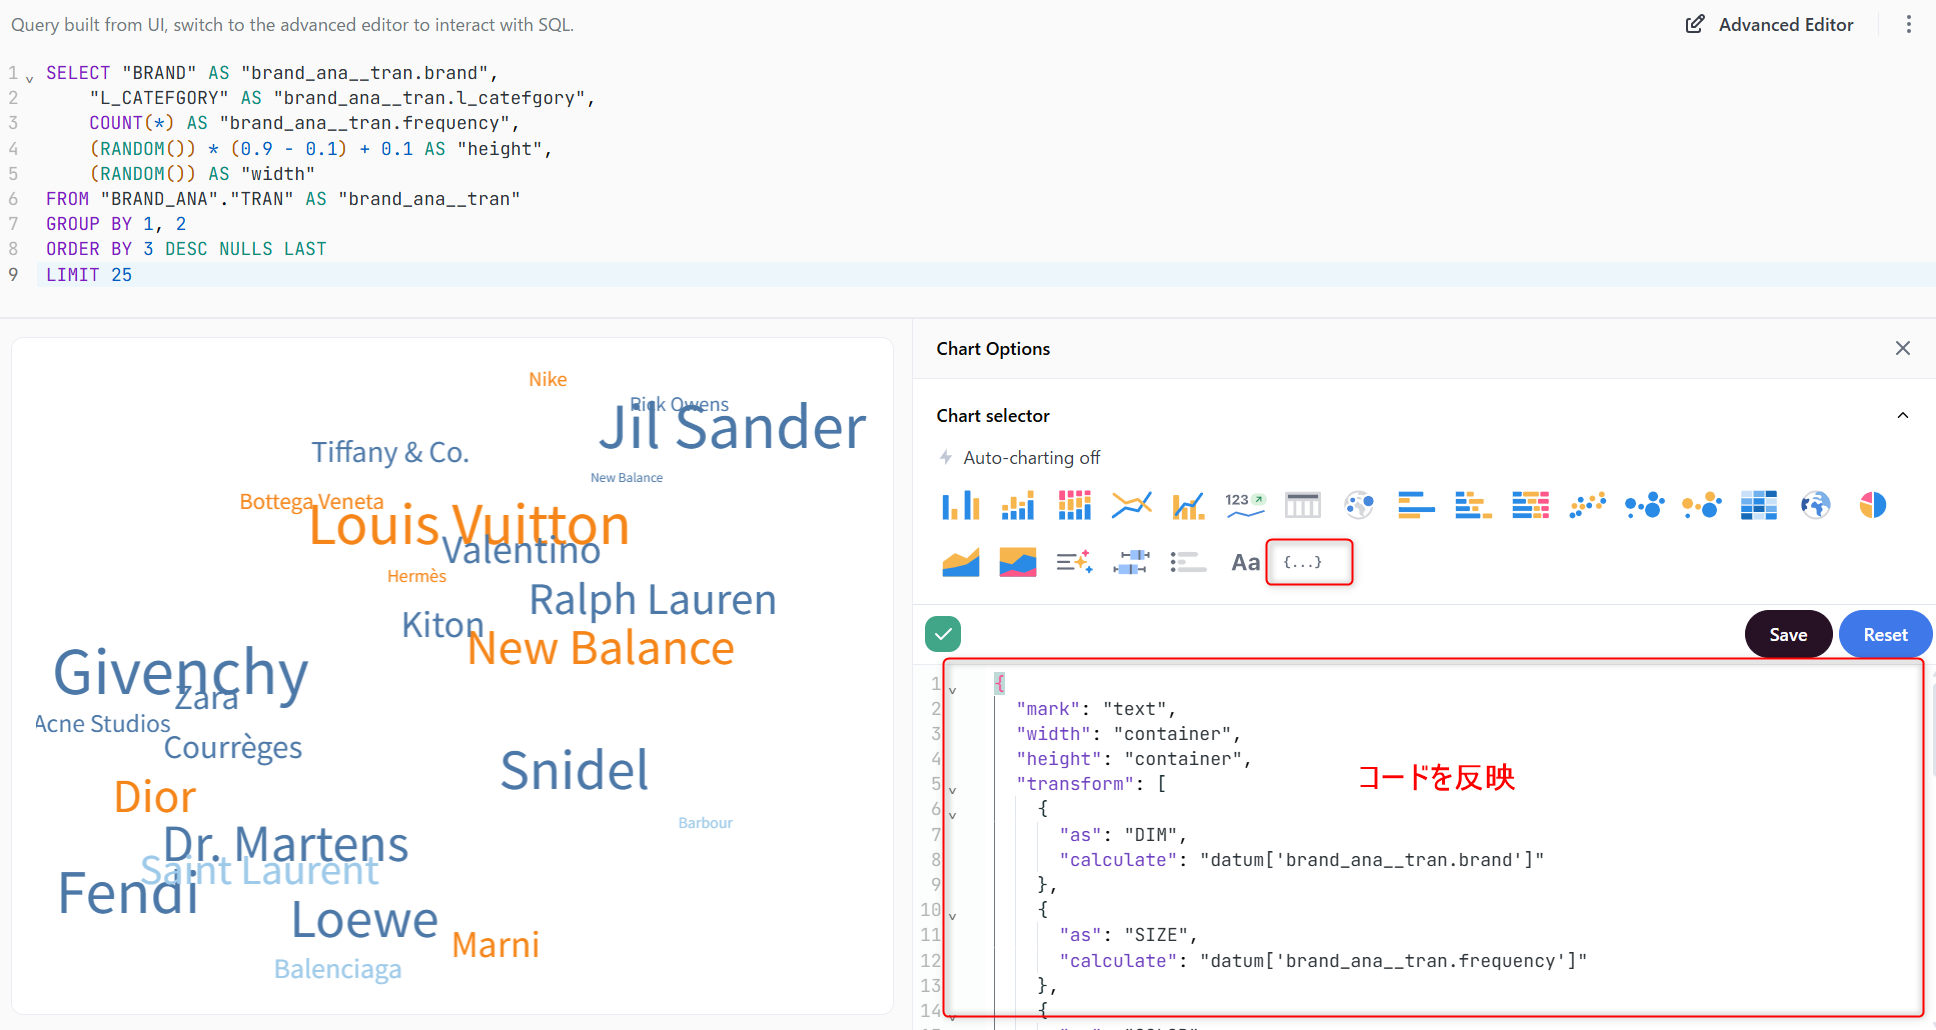Image resolution: width=1936 pixels, height=1030 pixels.
Task: Fold the DIM object at JSON line 6
Action: 952,815
